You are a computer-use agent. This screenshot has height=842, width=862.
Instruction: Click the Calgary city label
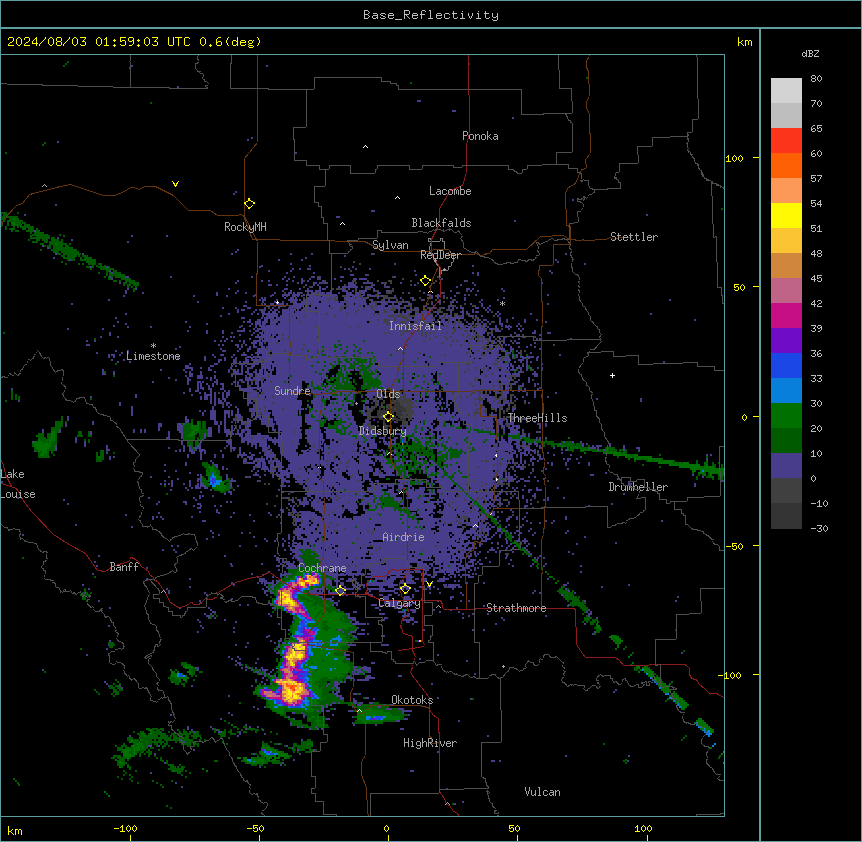point(399,603)
